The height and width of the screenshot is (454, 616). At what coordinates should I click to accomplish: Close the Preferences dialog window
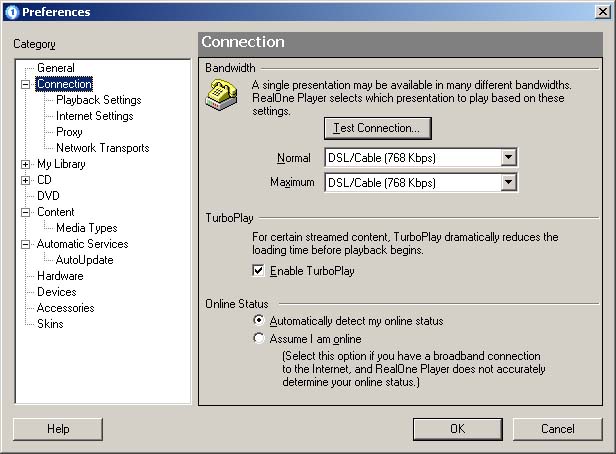click(601, 12)
